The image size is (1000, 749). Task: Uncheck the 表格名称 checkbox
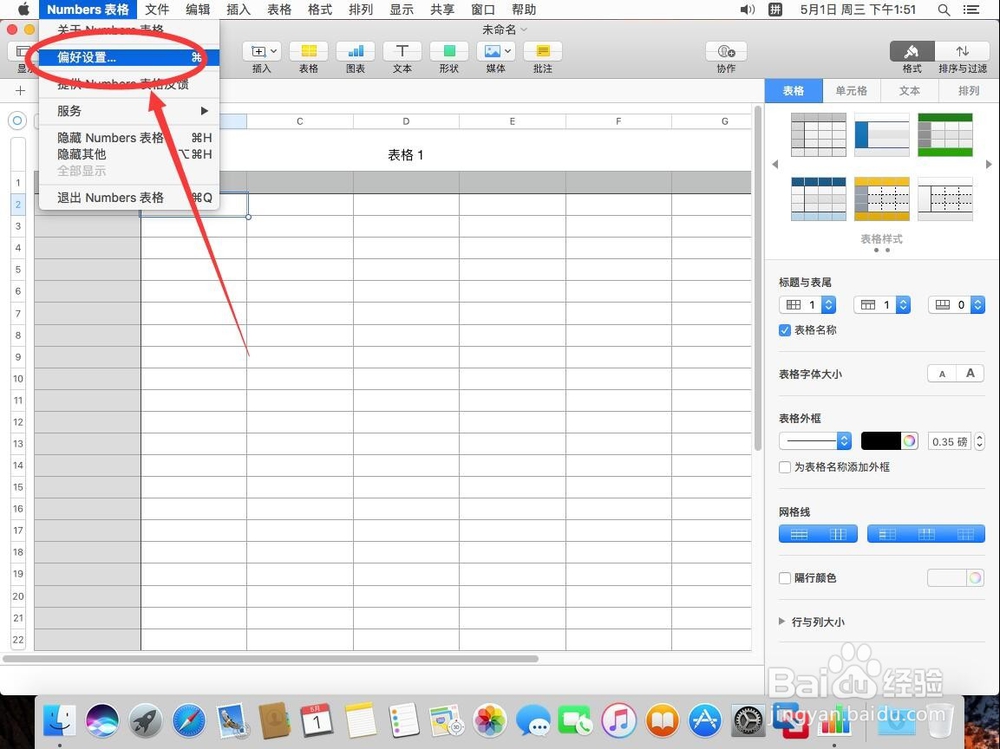(x=784, y=330)
